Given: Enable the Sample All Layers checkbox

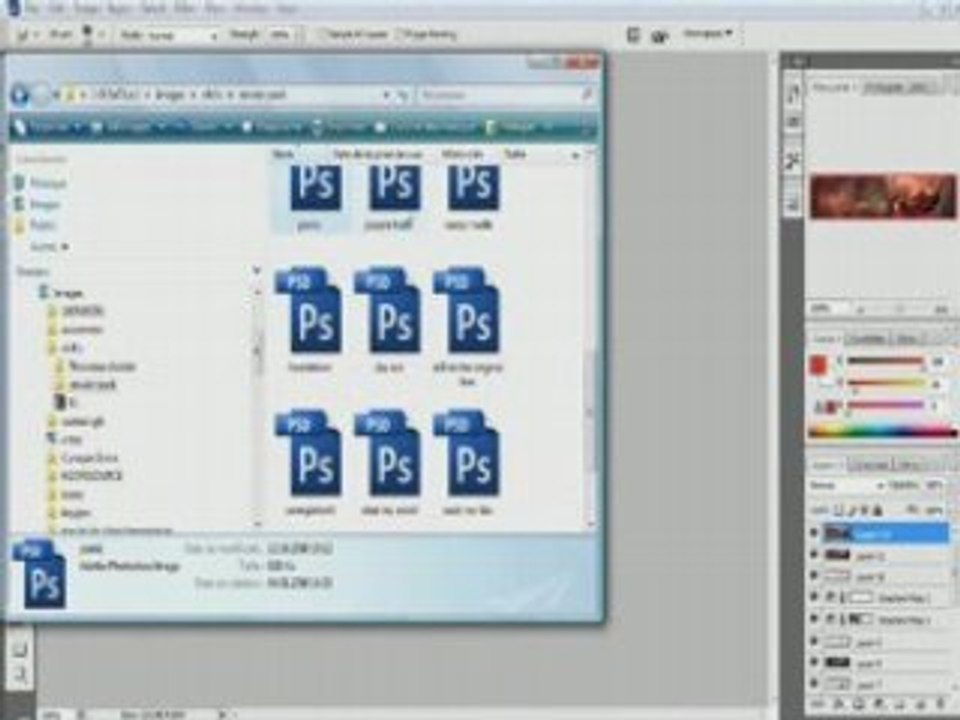Looking at the screenshot, I should [x=355, y=34].
